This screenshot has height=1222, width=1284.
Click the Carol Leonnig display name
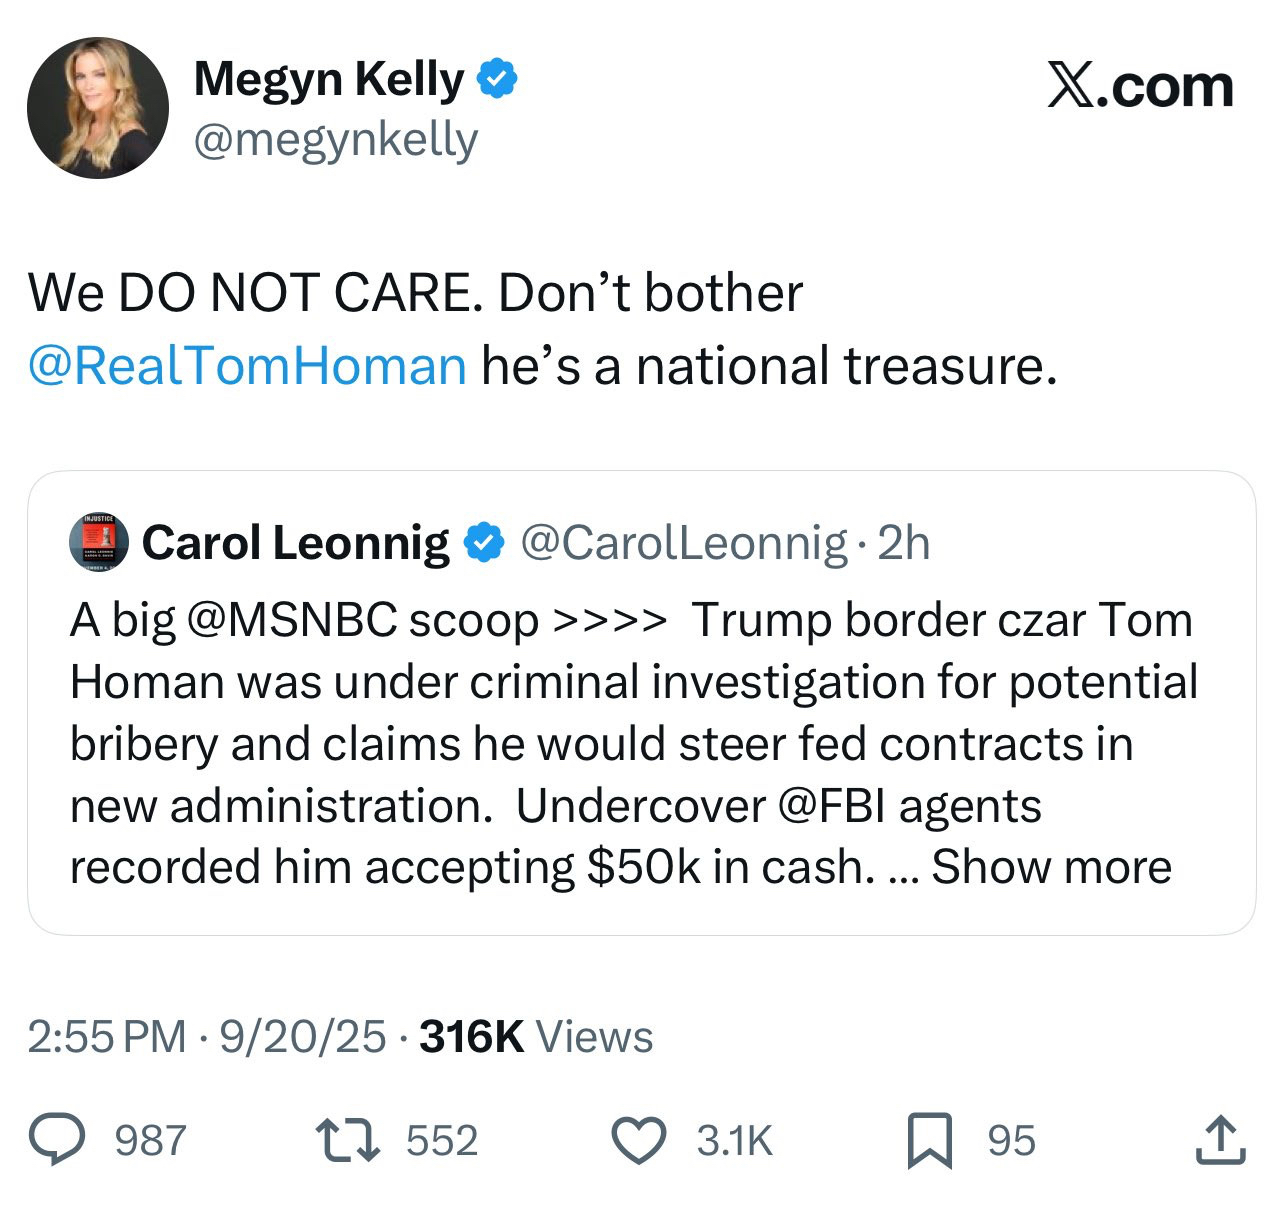tap(296, 543)
